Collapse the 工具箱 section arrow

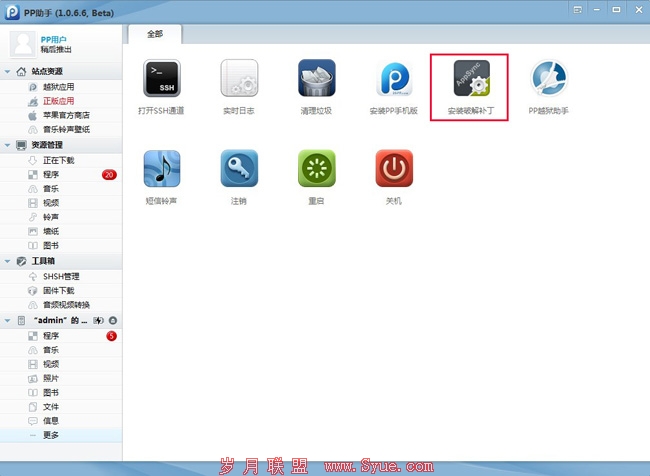point(7,261)
